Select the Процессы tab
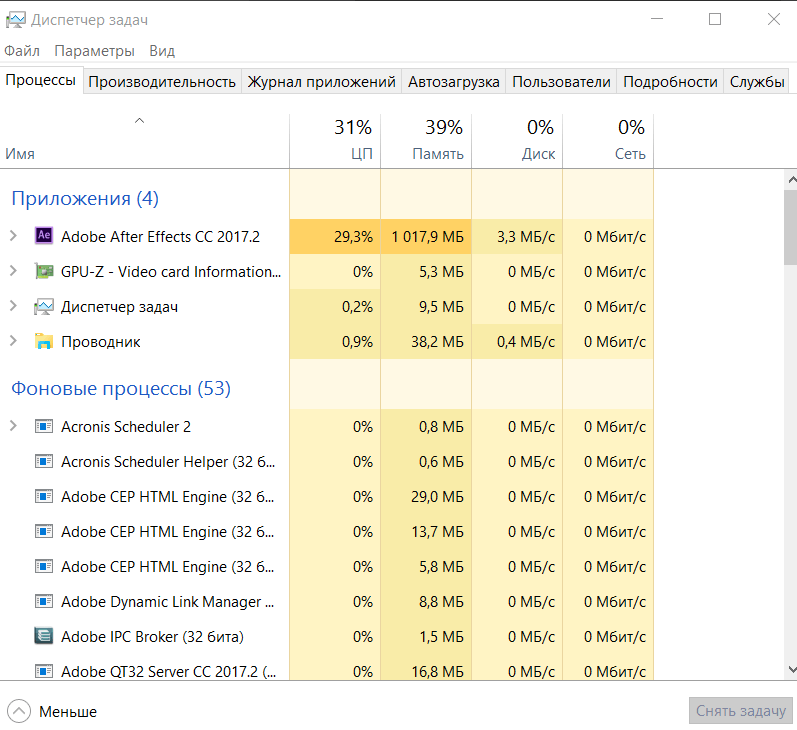 pos(41,80)
